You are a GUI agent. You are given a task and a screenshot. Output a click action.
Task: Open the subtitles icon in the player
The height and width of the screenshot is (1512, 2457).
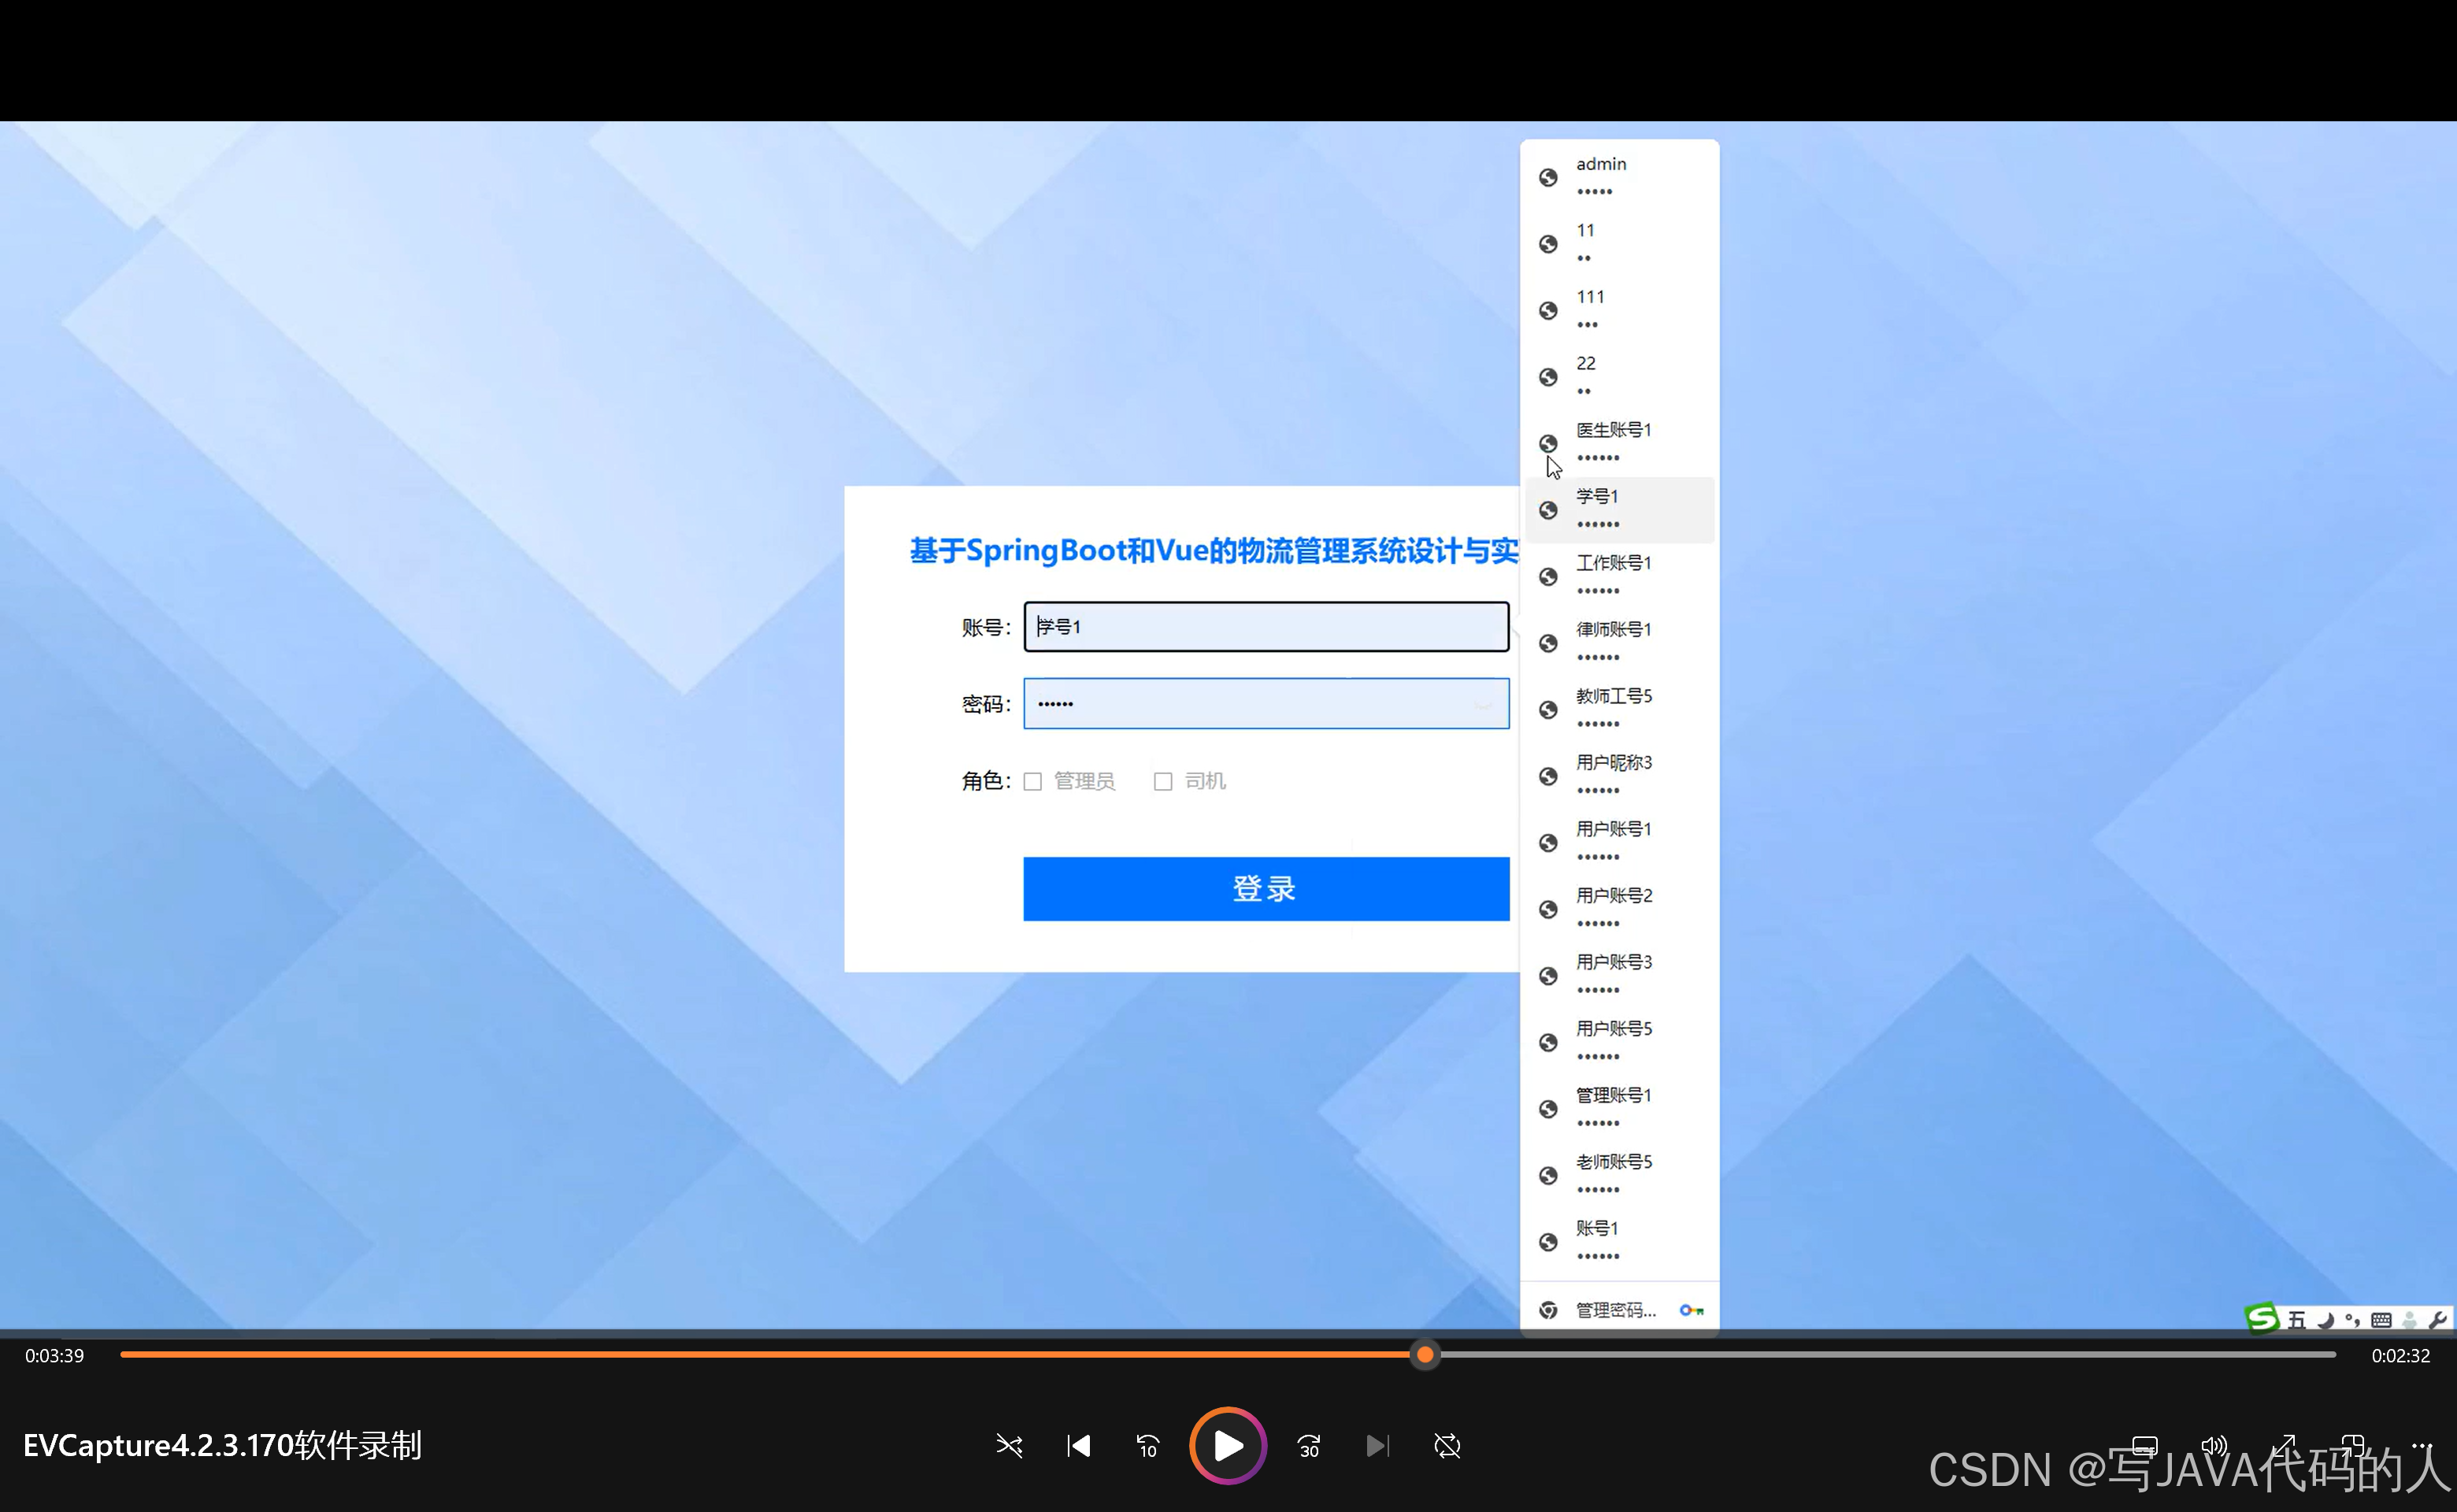2145,1446
